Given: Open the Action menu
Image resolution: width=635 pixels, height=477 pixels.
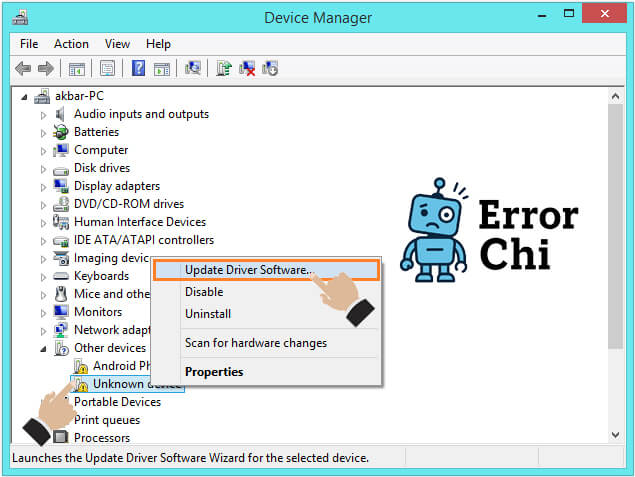Looking at the screenshot, I should [71, 44].
